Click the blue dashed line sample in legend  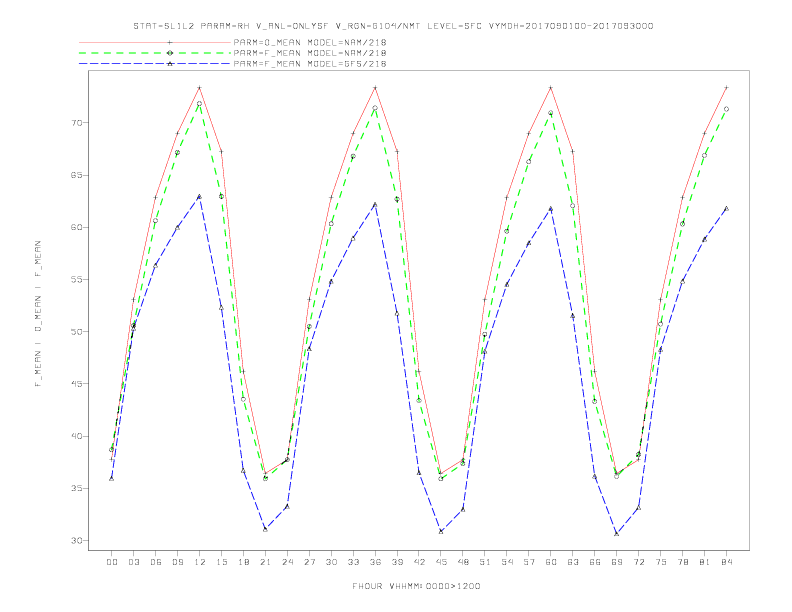coord(155,64)
